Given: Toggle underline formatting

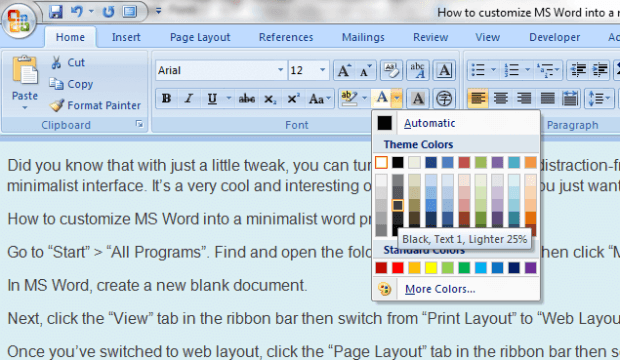Looking at the screenshot, I should (212, 99).
